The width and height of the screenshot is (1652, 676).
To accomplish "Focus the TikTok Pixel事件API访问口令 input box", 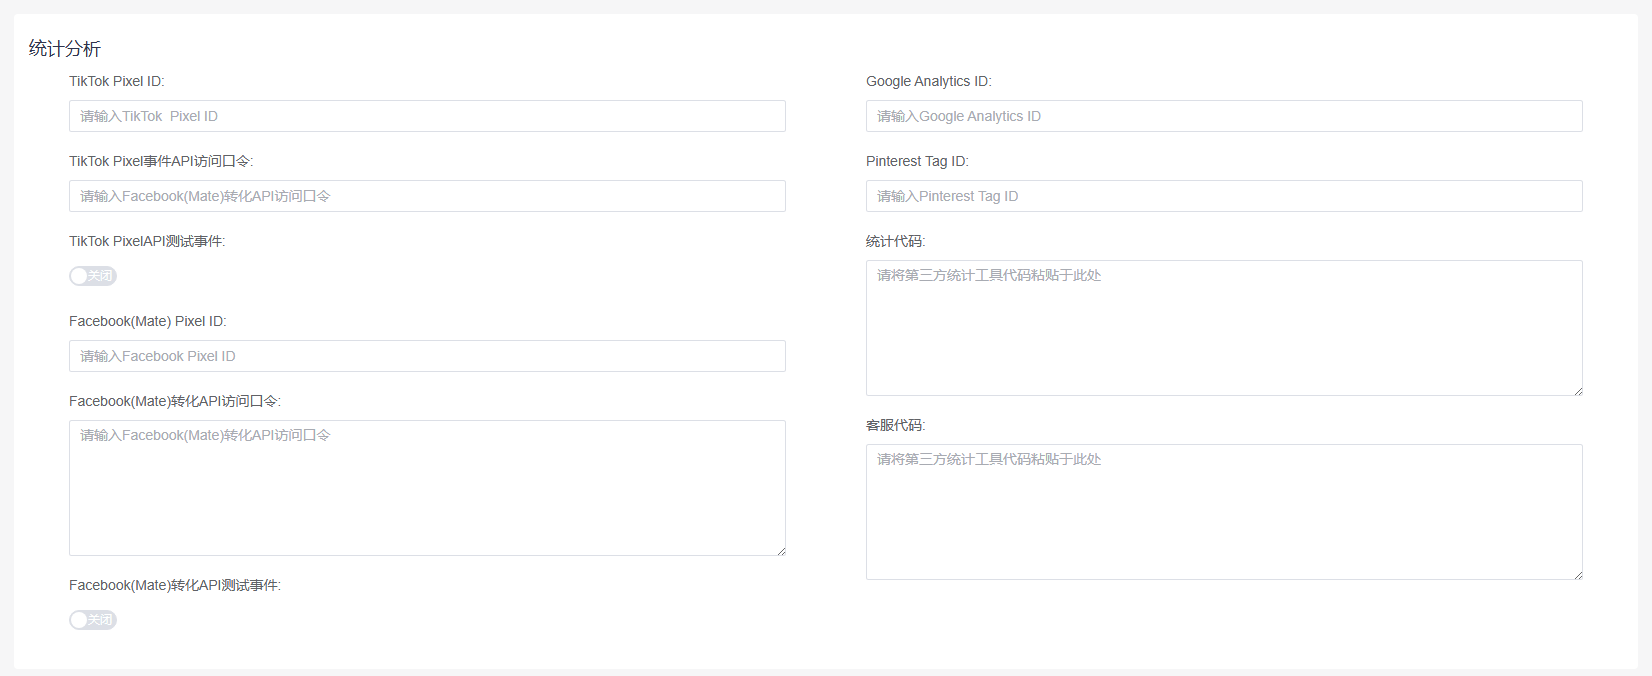I will tap(427, 196).
